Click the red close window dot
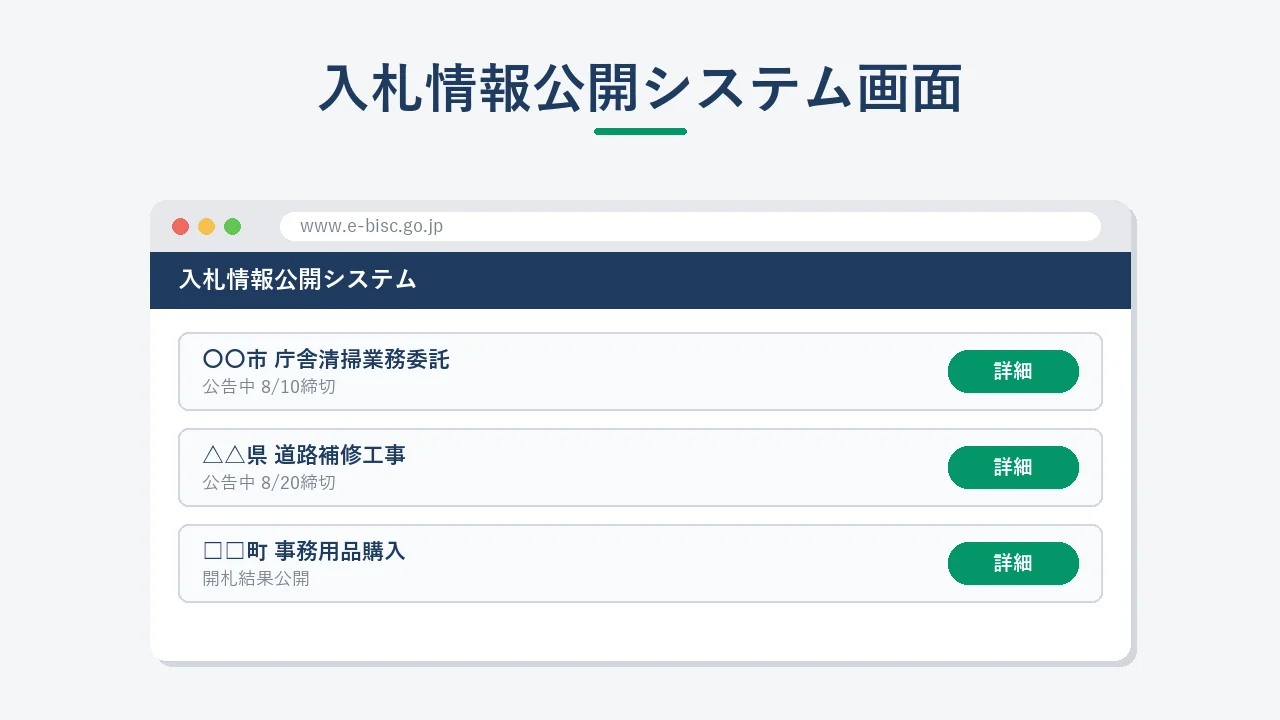Image resolution: width=1280 pixels, height=720 pixels. point(180,226)
